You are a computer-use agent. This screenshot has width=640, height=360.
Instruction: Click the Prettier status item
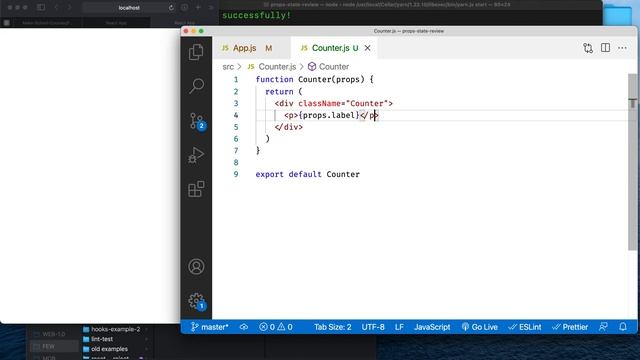[x=570, y=327]
